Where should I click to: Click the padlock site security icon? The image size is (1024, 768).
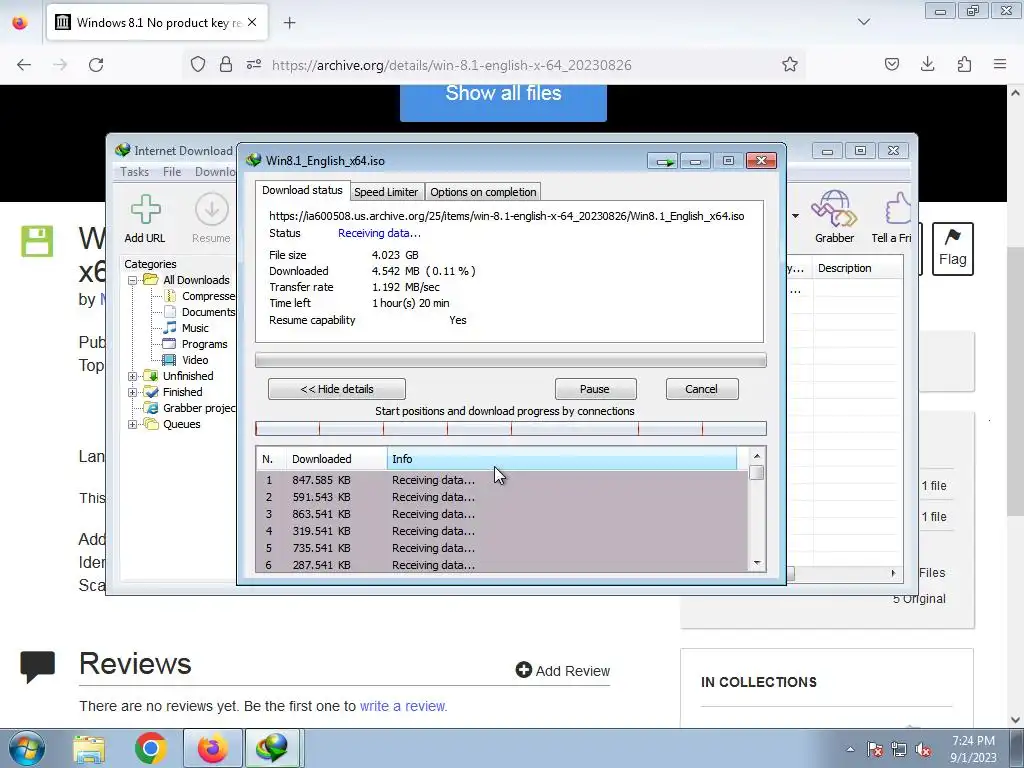click(225, 64)
